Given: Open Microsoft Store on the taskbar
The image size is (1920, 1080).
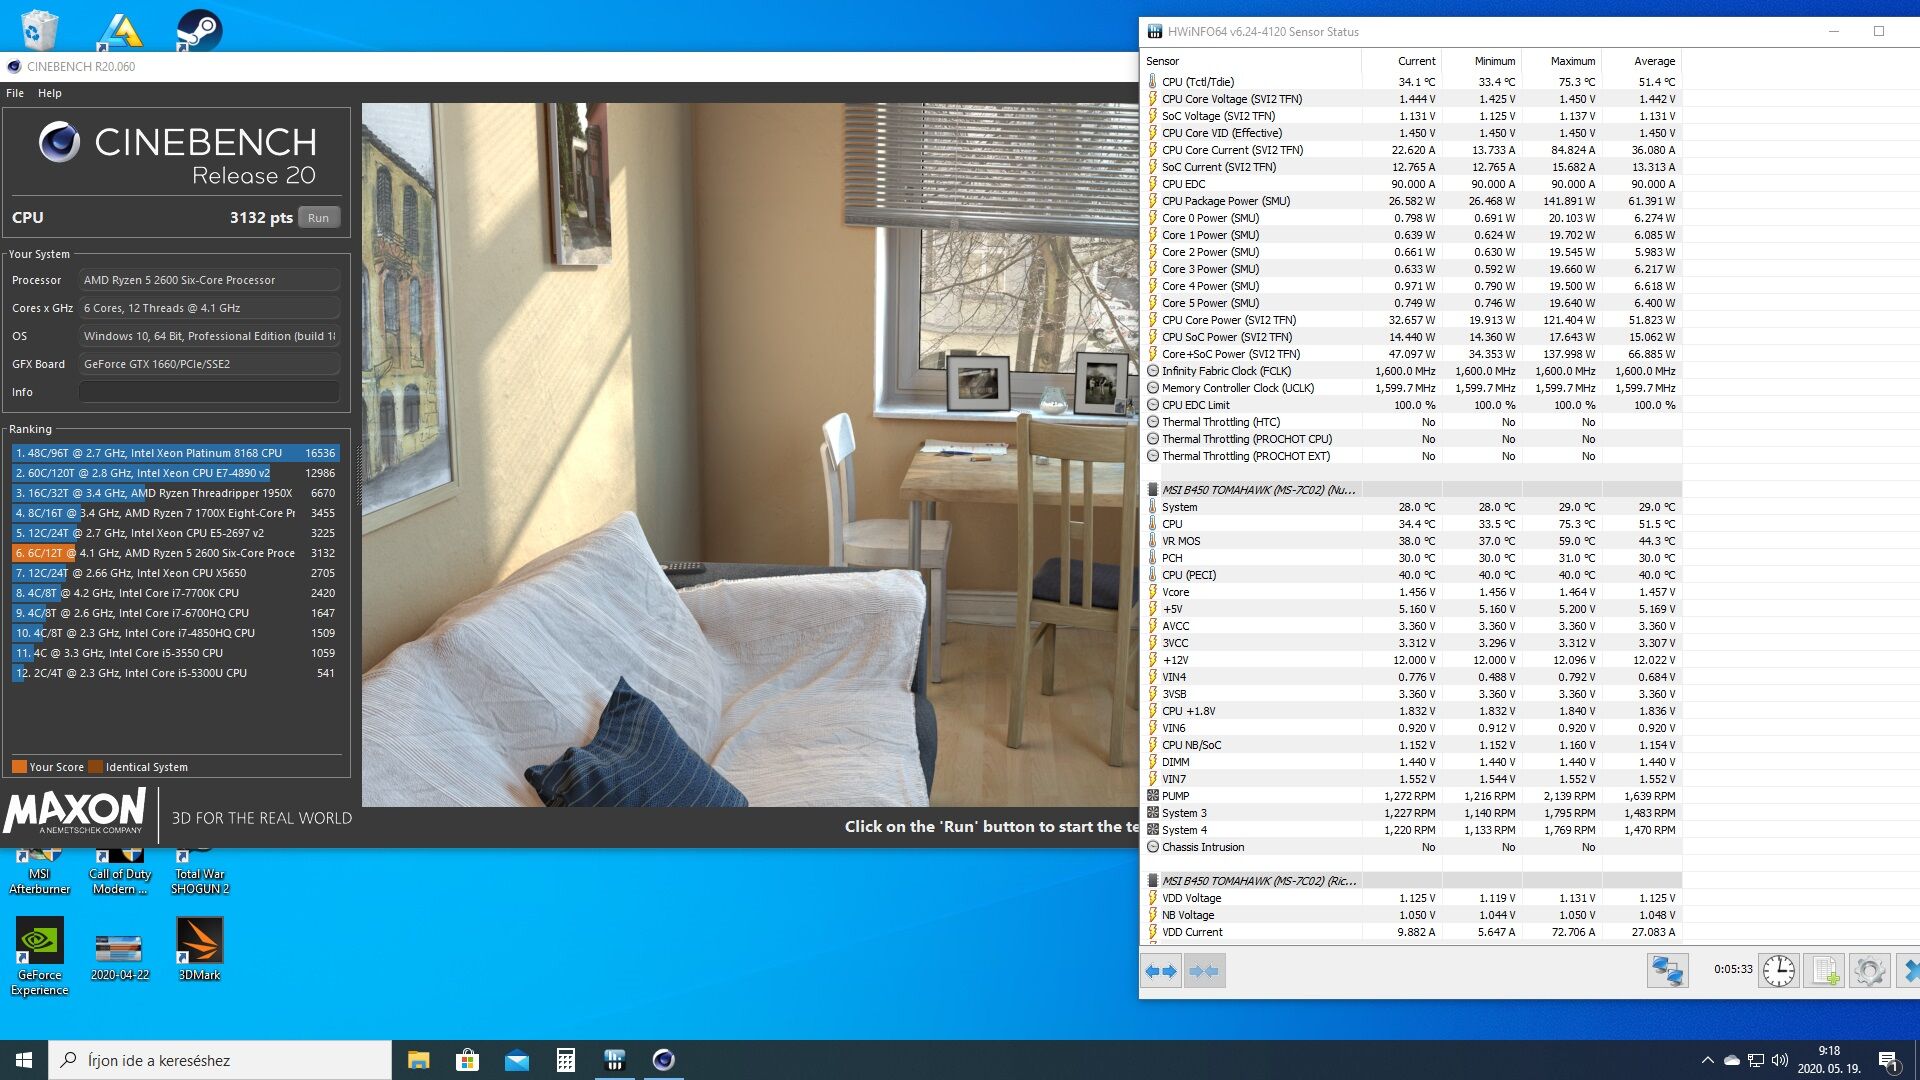Looking at the screenshot, I should [467, 1060].
